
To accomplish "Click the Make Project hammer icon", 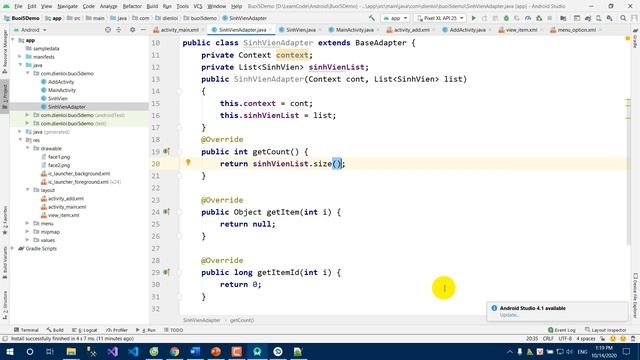I will click(x=371, y=18).
